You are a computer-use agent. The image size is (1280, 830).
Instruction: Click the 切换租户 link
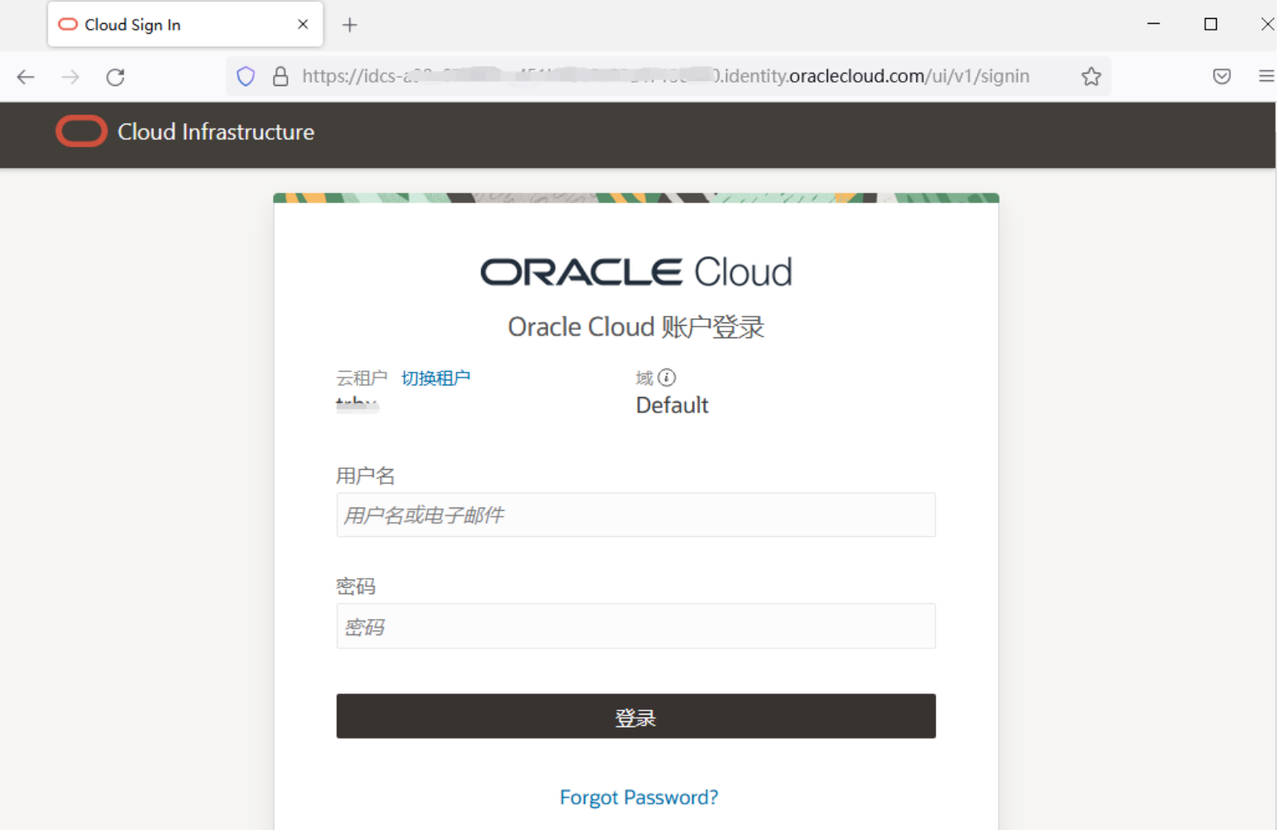pos(436,378)
